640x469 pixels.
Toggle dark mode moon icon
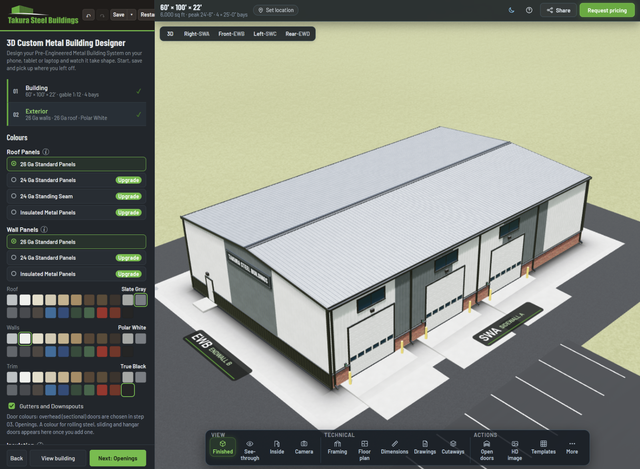(x=511, y=10)
